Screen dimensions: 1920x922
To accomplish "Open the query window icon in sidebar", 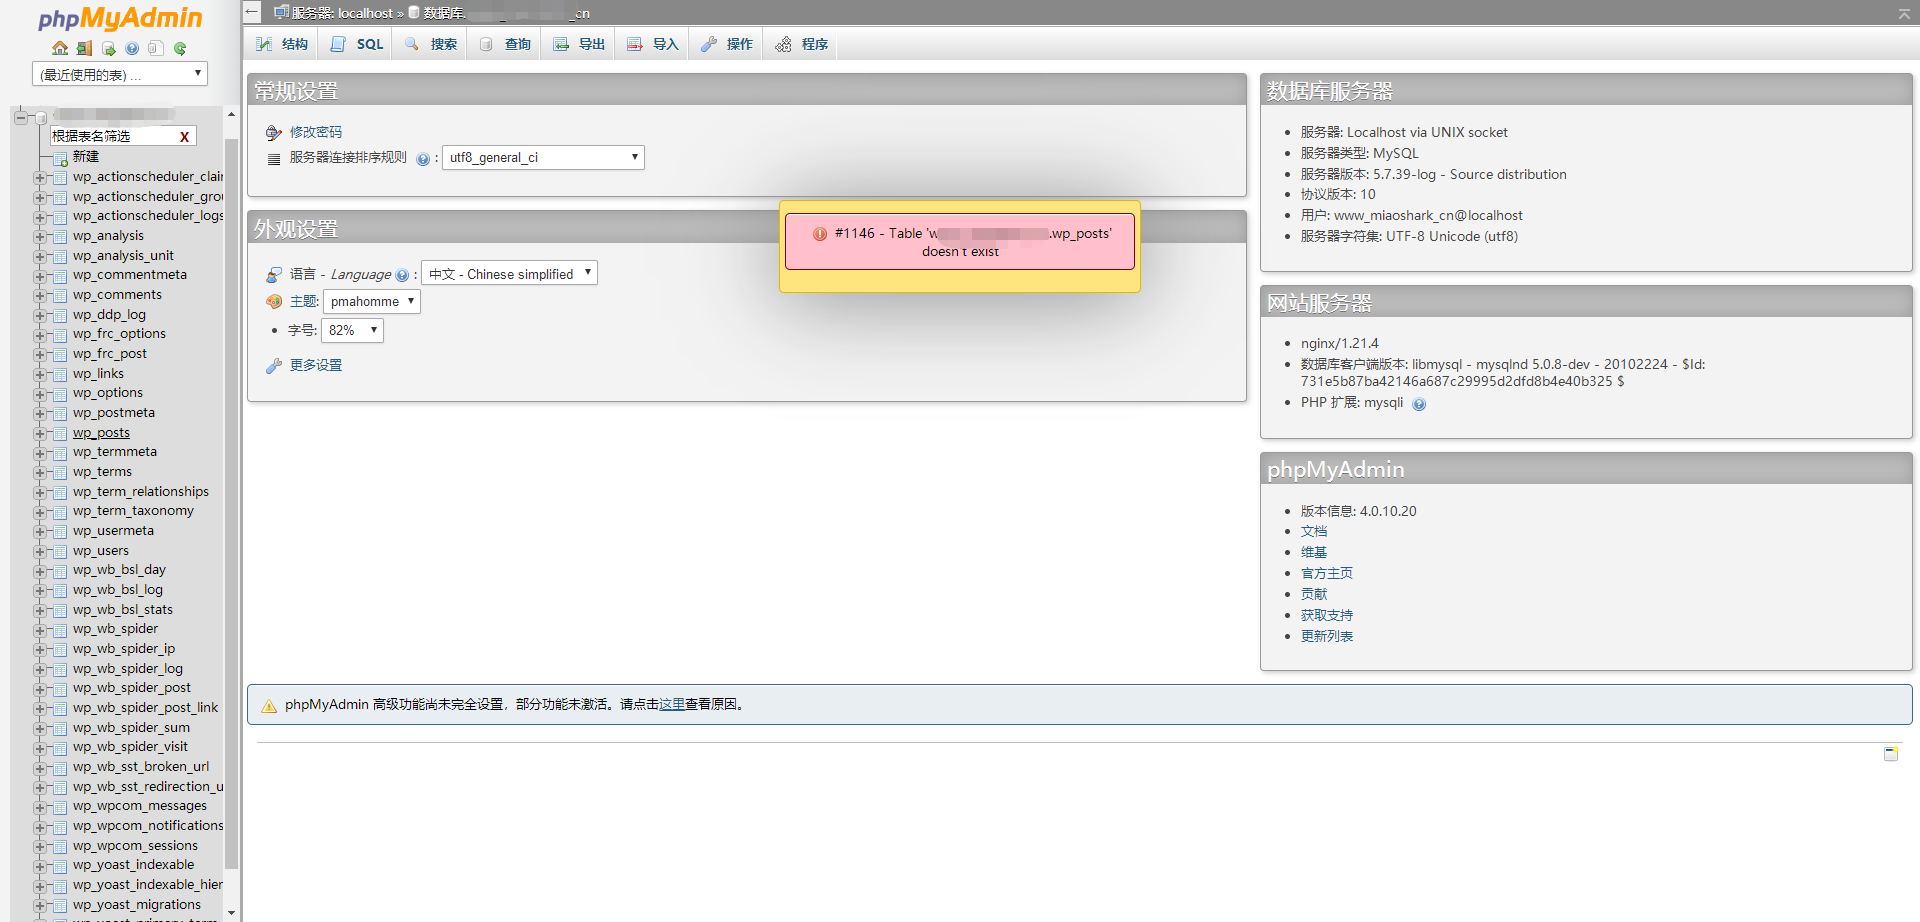I will pyautogui.click(x=108, y=48).
